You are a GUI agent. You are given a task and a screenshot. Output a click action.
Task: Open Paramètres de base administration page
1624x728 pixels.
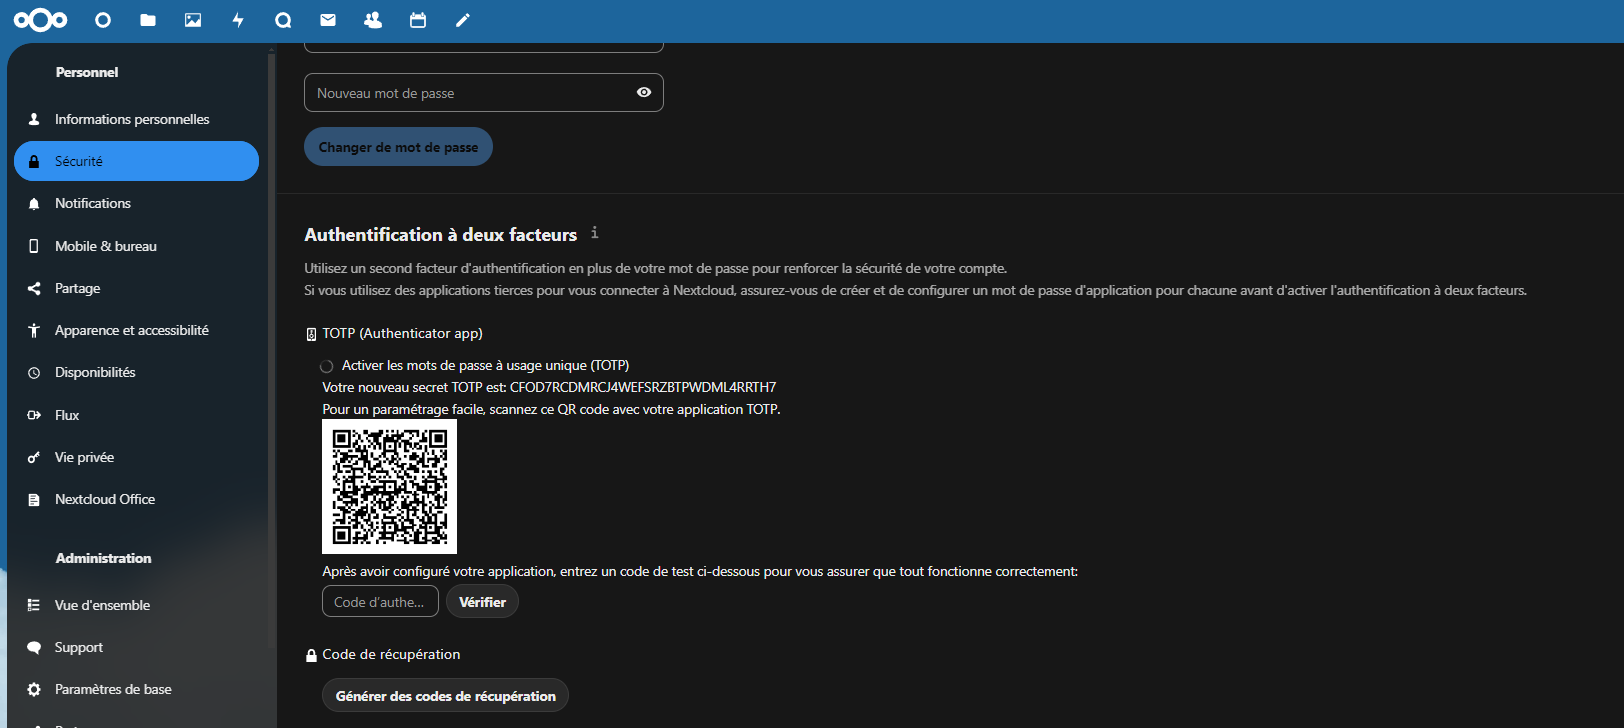pyautogui.click(x=136, y=689)
